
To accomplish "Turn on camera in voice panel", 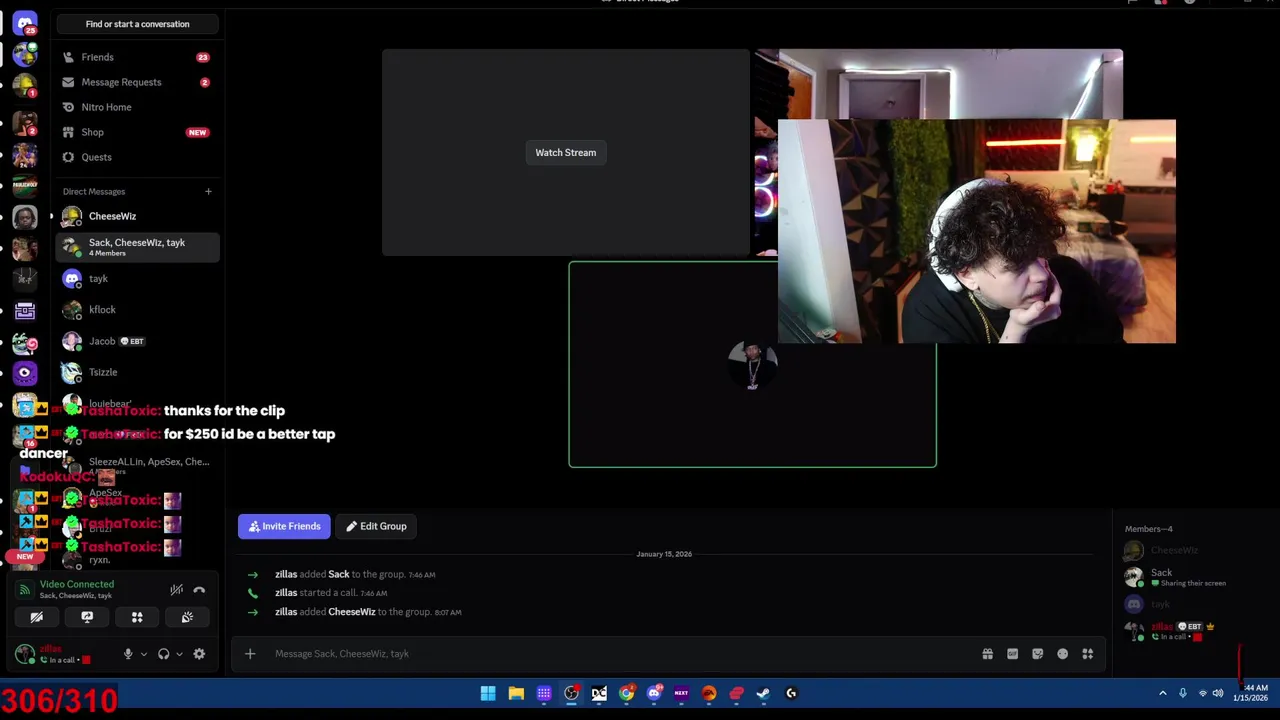I will click(x=36, y=618).
